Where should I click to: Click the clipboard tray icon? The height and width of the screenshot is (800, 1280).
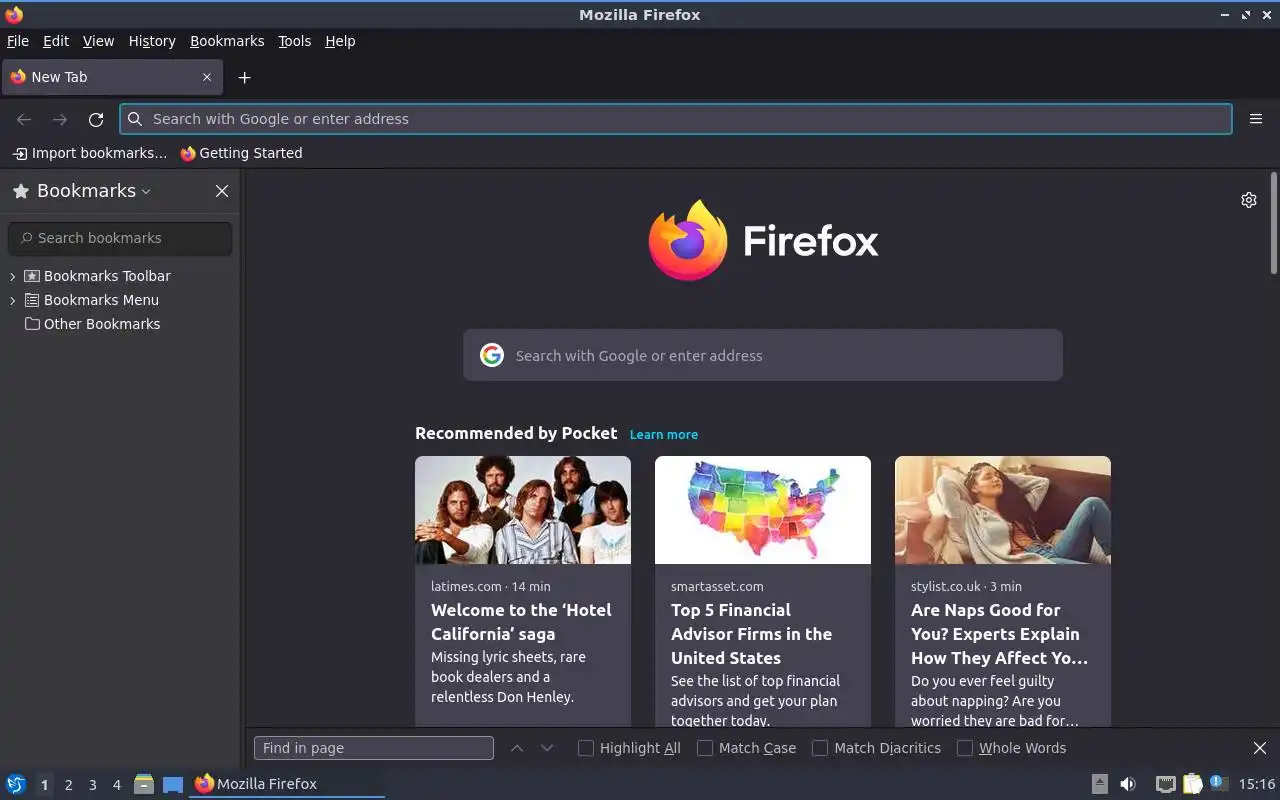point(1192,784)
